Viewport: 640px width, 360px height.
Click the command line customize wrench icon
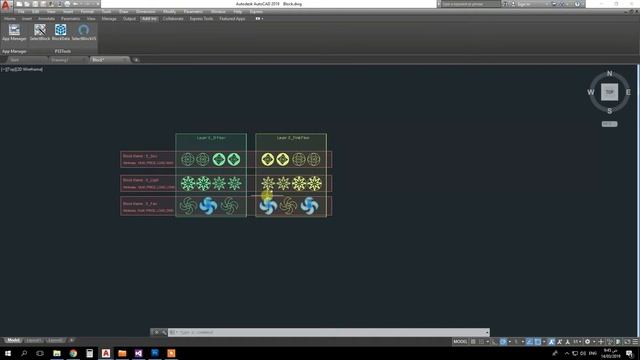pyautogui.click(x=164, y=332)
